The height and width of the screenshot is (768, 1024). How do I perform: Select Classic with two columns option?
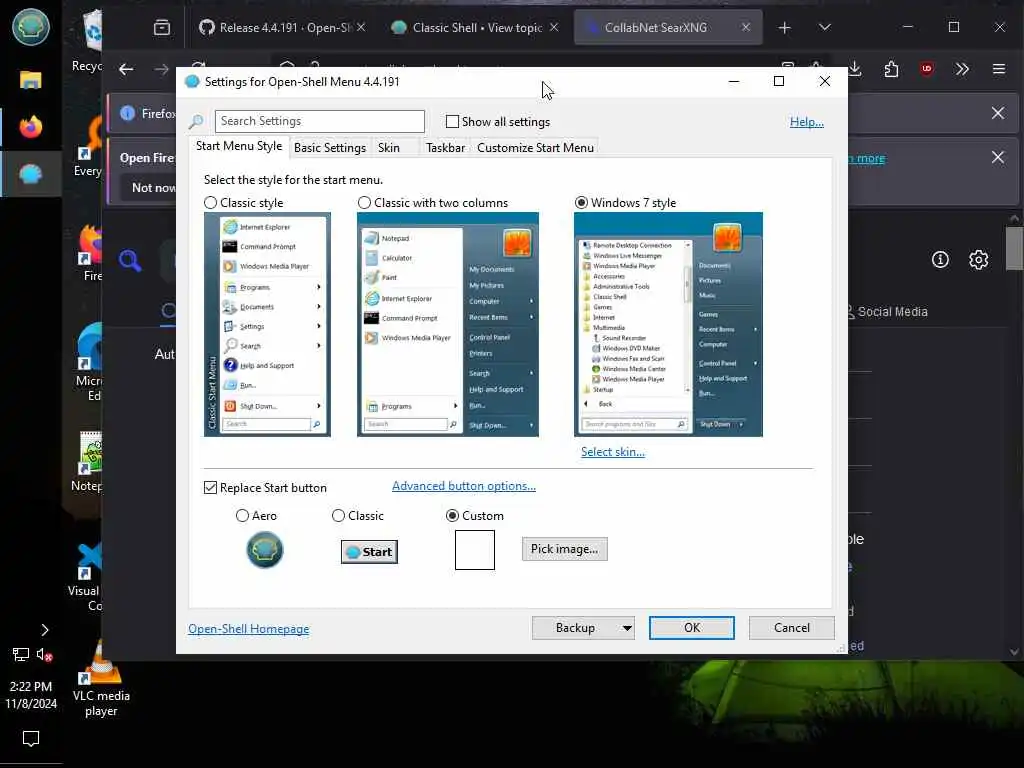tap(364, 203)
